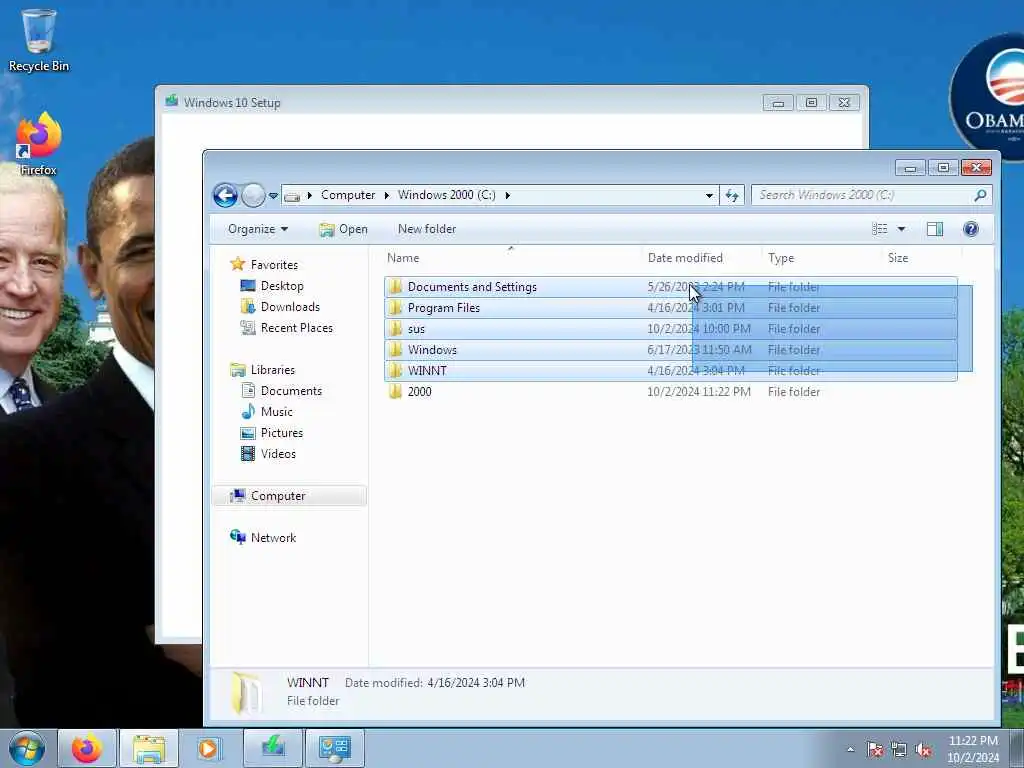Toggle the preview pane icon

[x=935, y=229]
